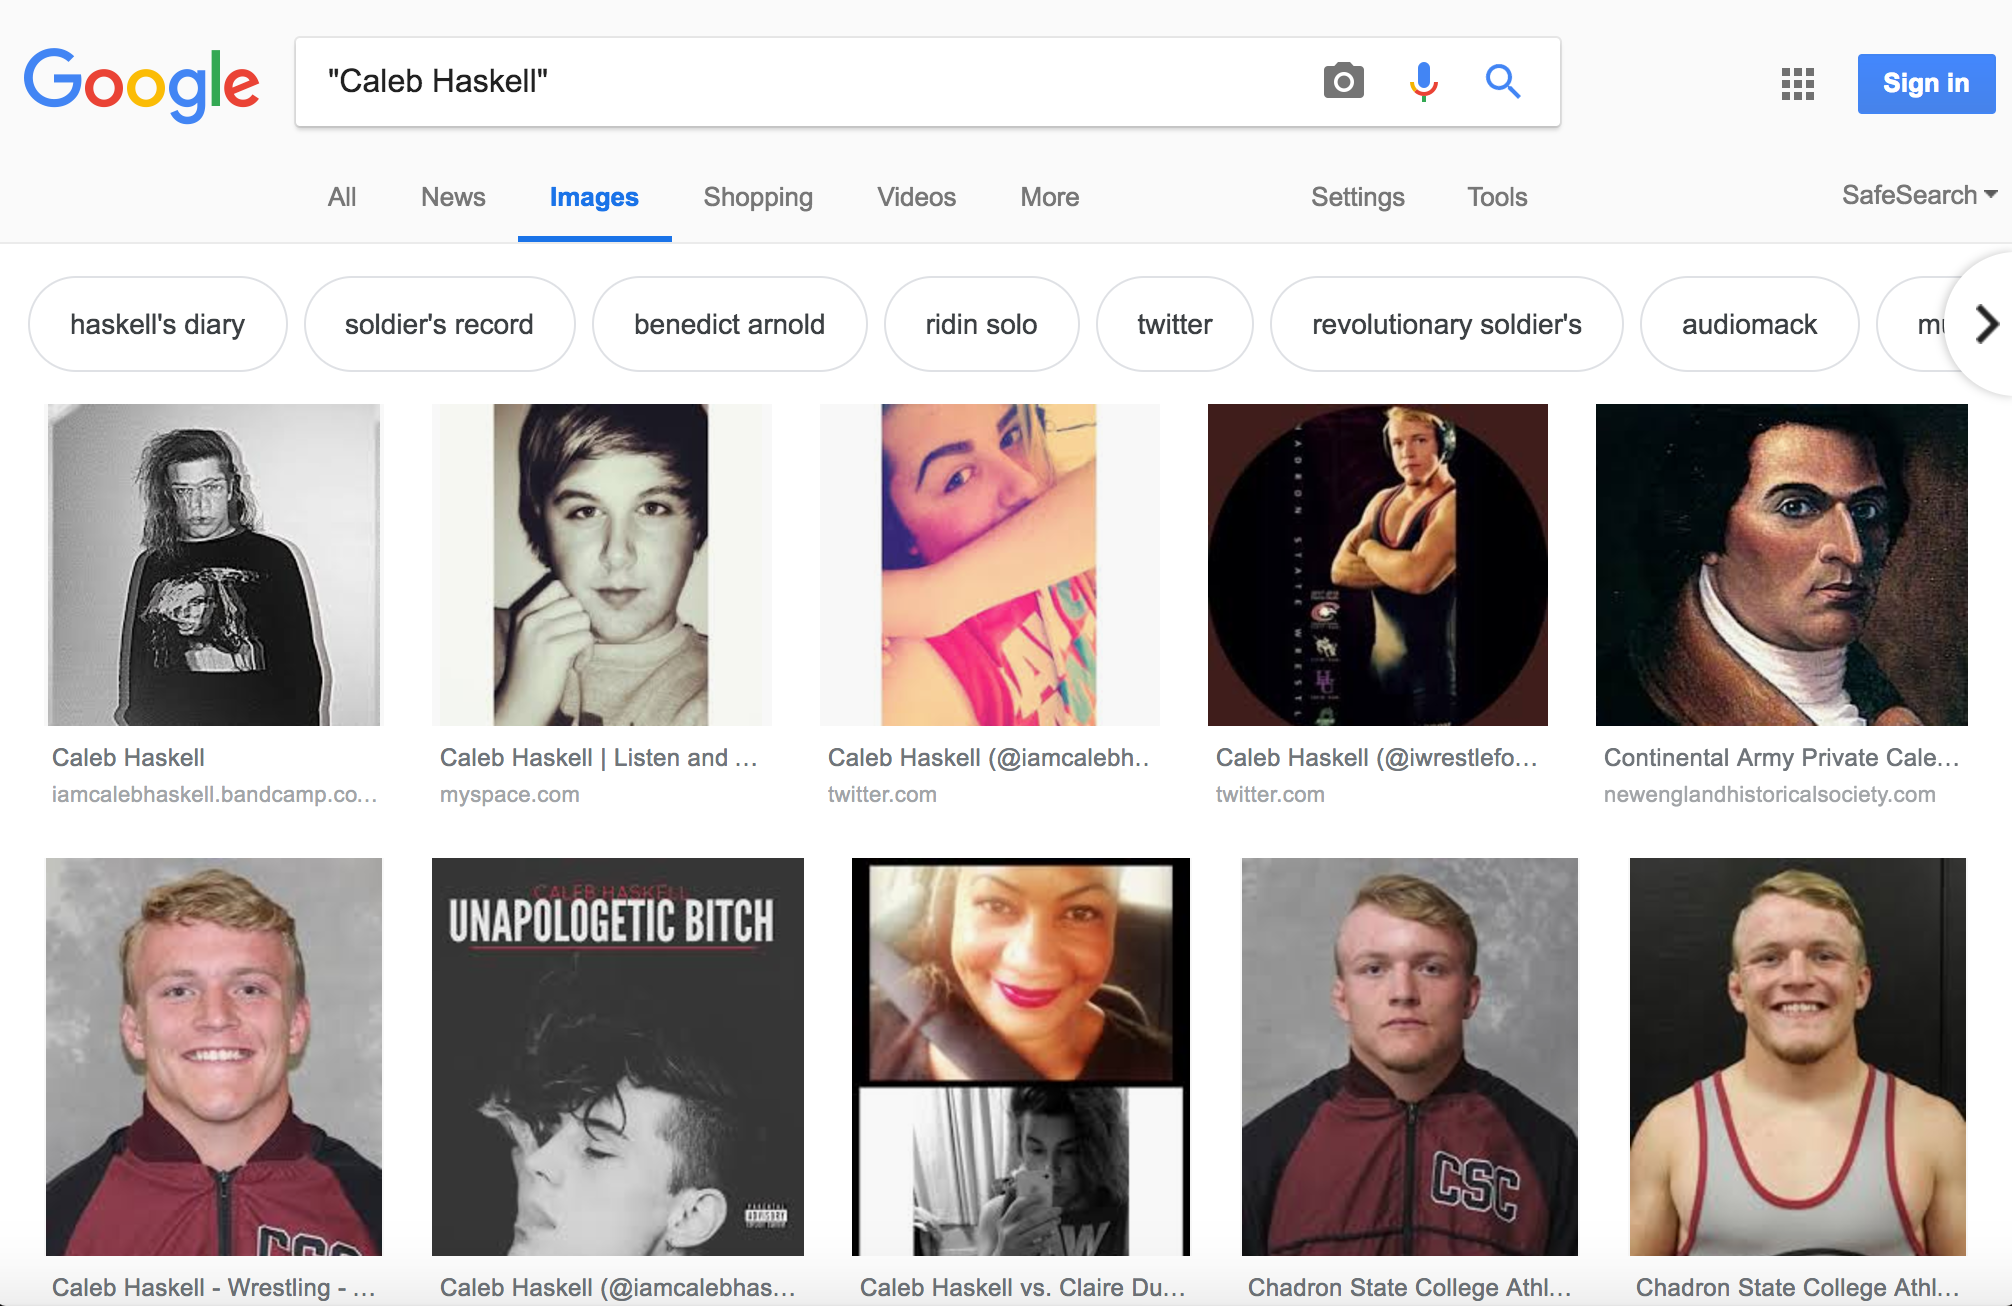Select the "haskell's diary" suggestion chip
This screenshot has height=1306, width=2012.
click(x=157, y=324)
